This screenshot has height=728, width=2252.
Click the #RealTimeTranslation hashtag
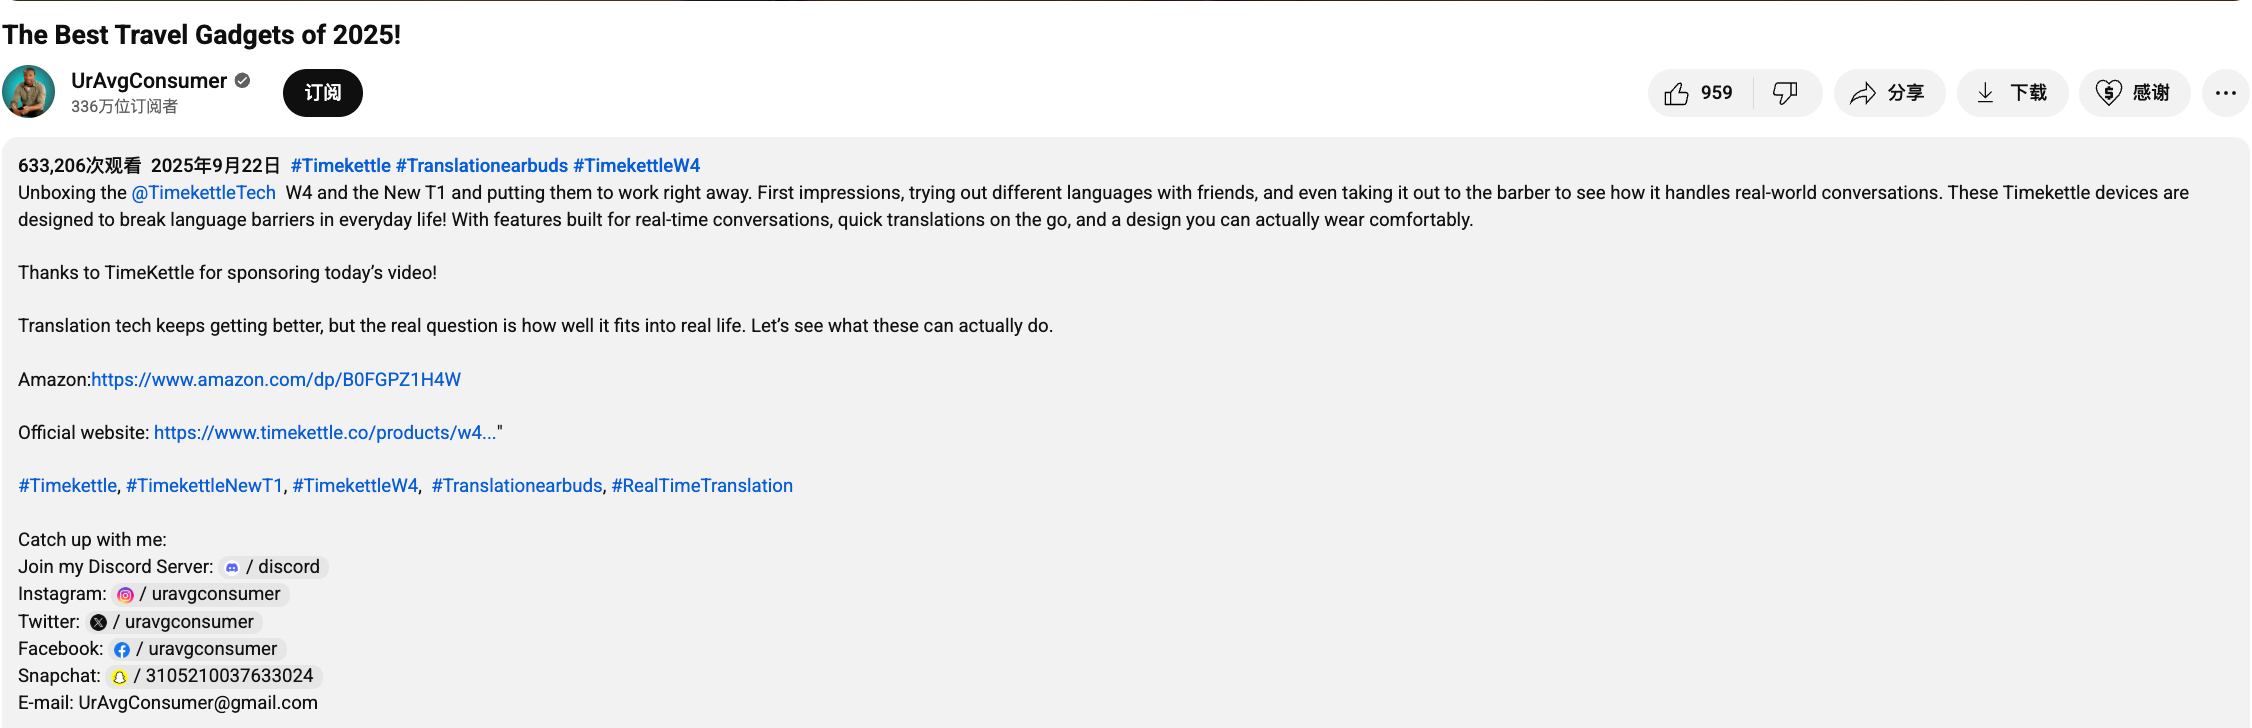[702, 486]
